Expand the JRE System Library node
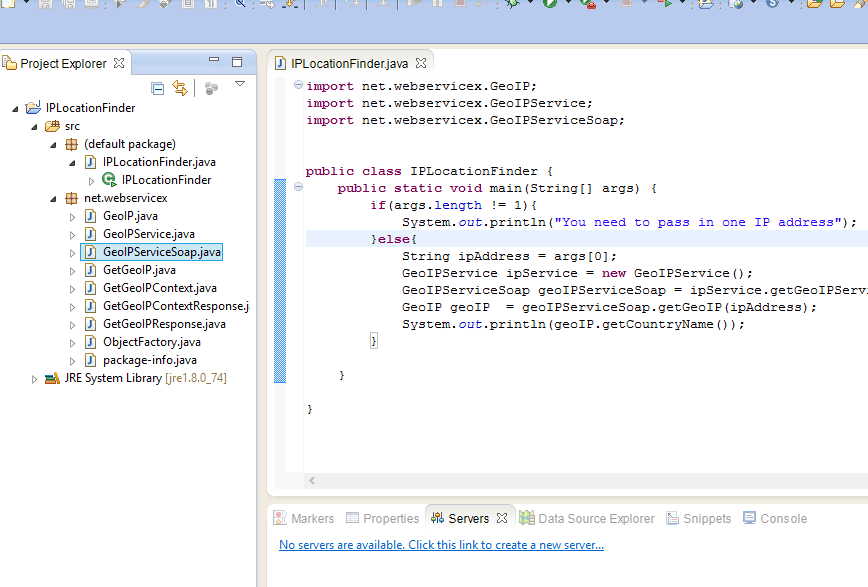This screenshot has width=868, height=587. click(34, 378)
